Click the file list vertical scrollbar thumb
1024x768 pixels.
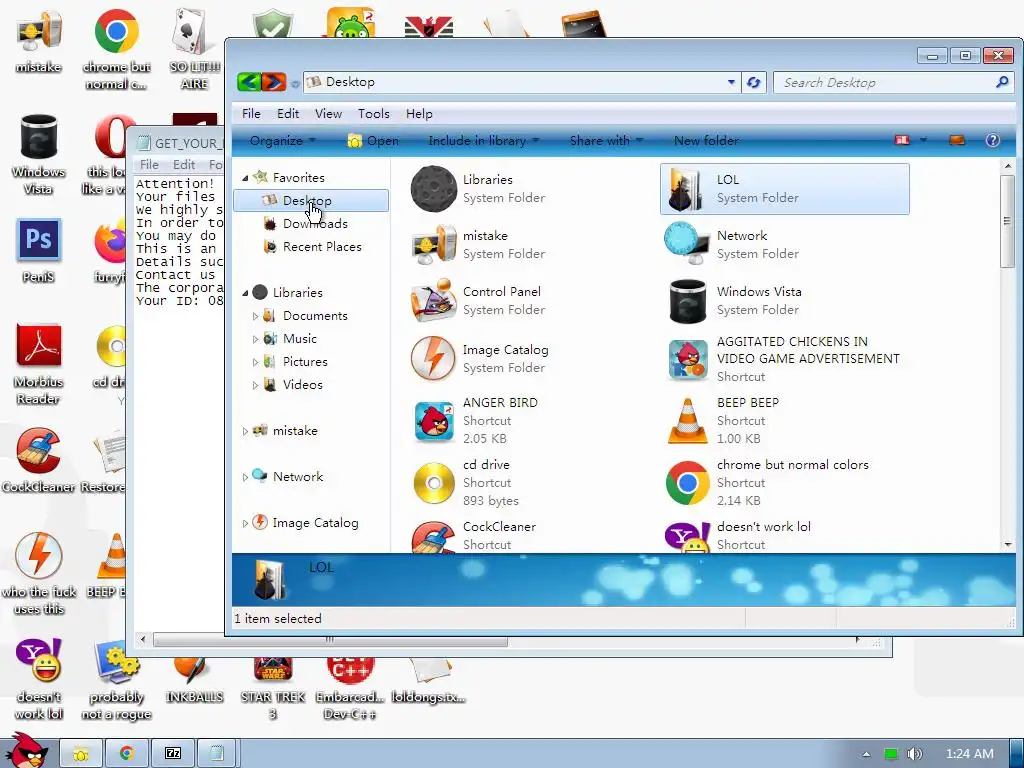1007,221
